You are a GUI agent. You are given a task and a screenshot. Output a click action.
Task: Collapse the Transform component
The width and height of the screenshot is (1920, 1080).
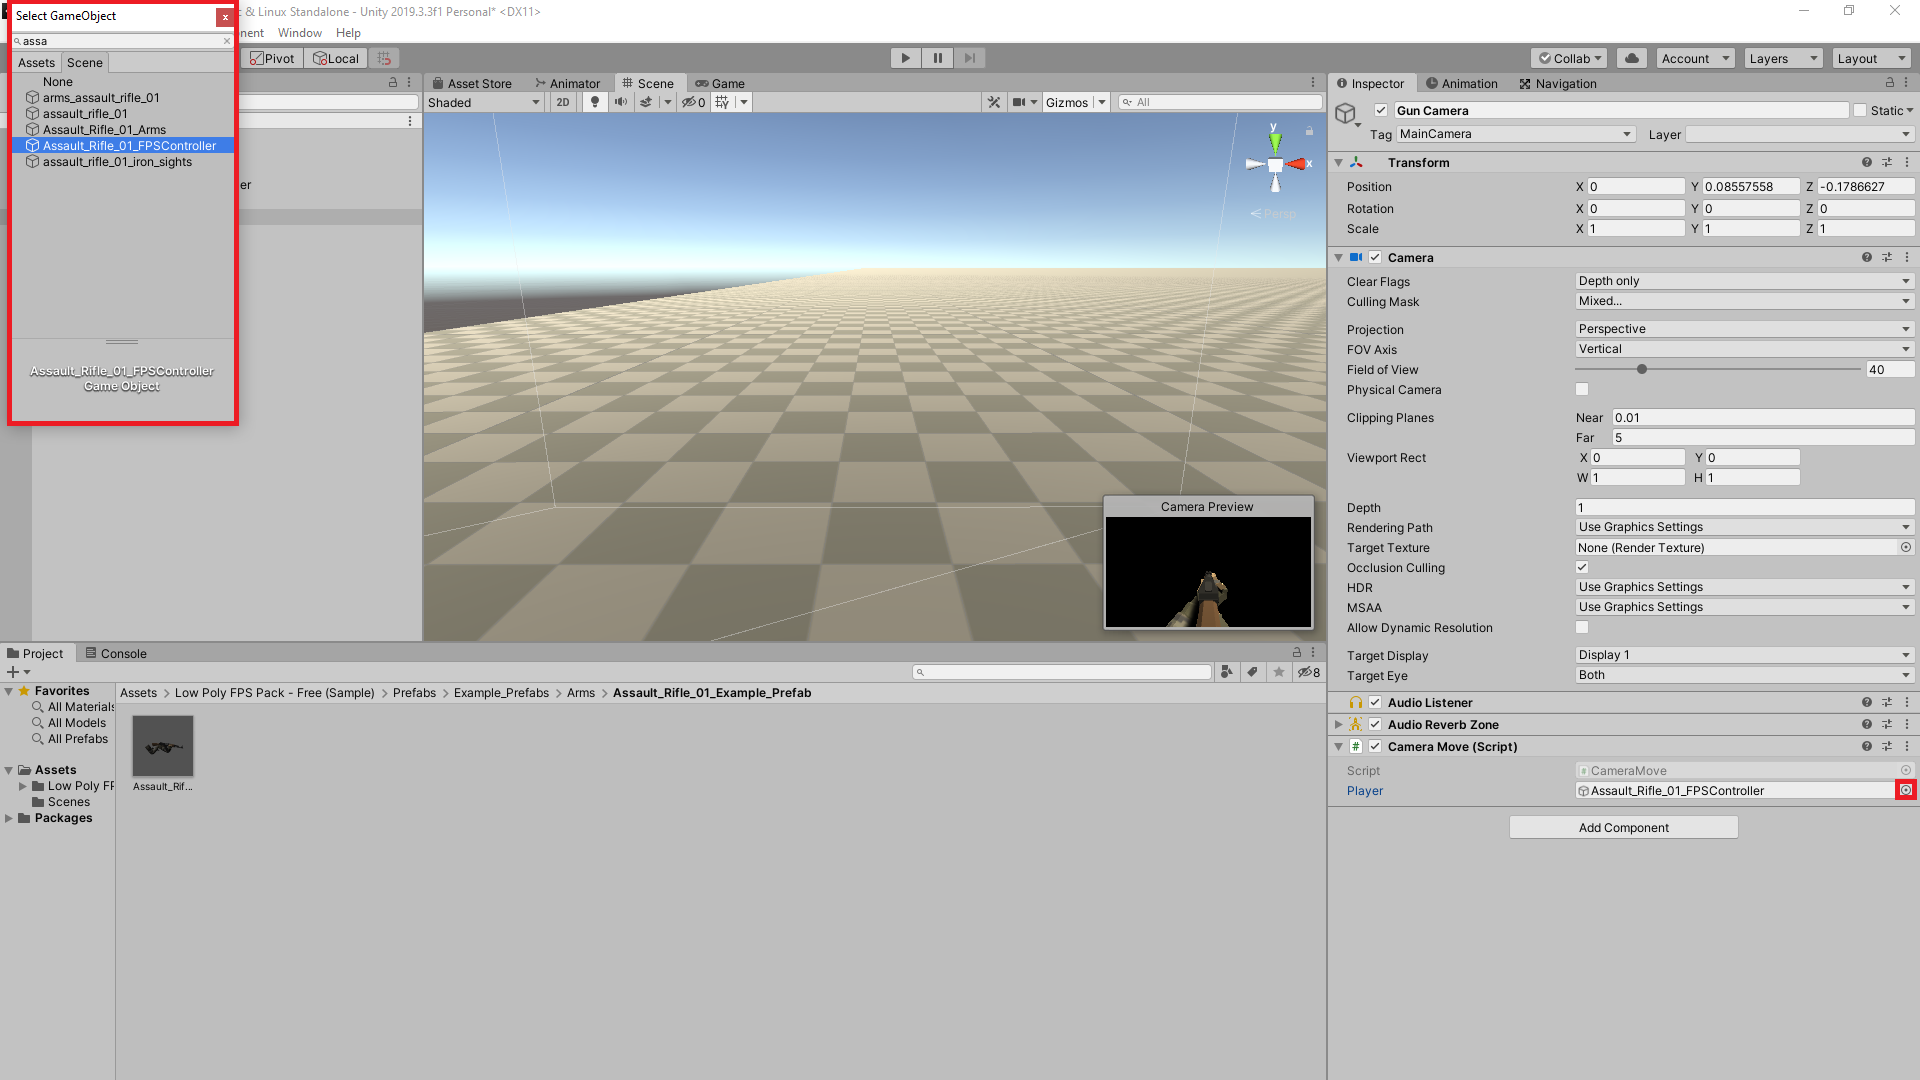(1339, 162)
